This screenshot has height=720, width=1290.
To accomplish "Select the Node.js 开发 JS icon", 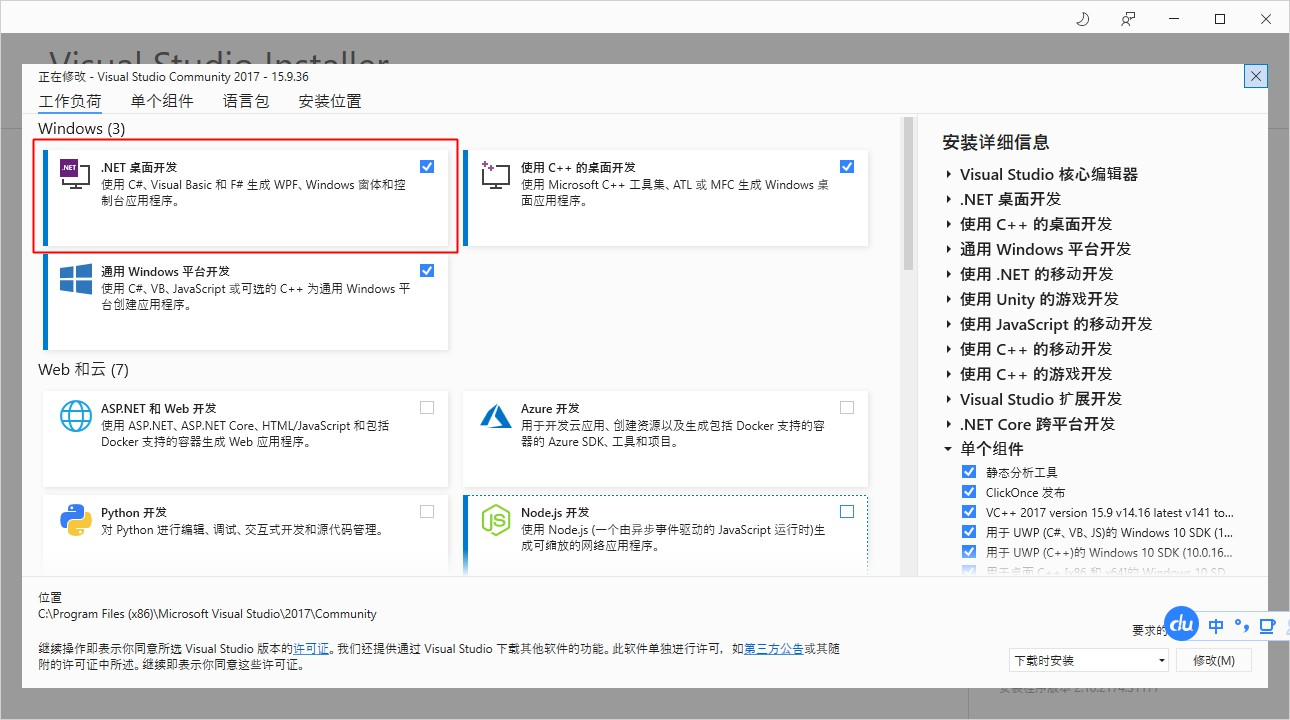I will tap(495, 520).
